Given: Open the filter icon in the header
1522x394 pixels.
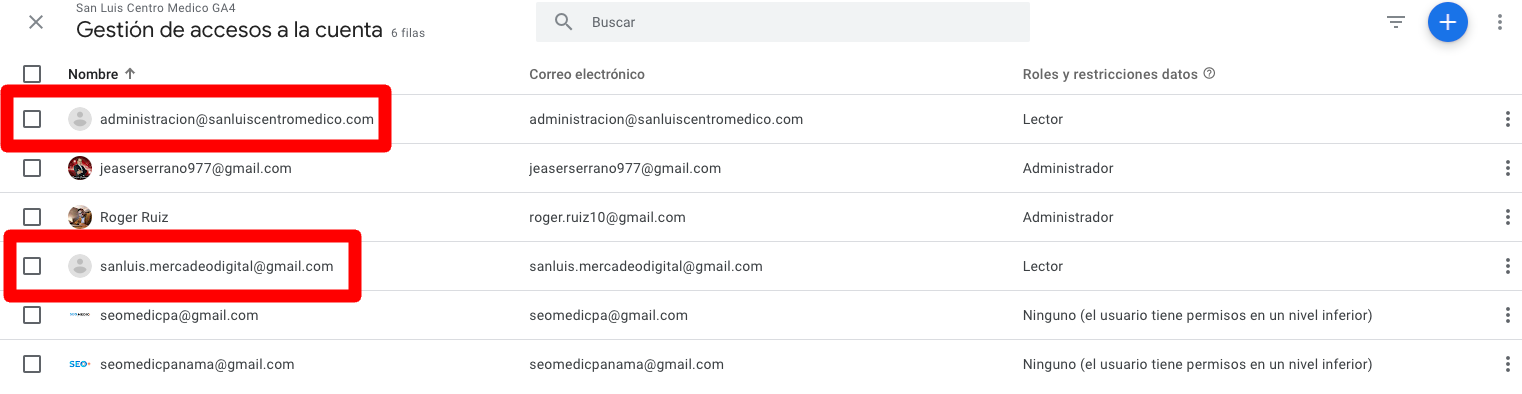Looking at the screenshot, I should (x=1396, y=22).
